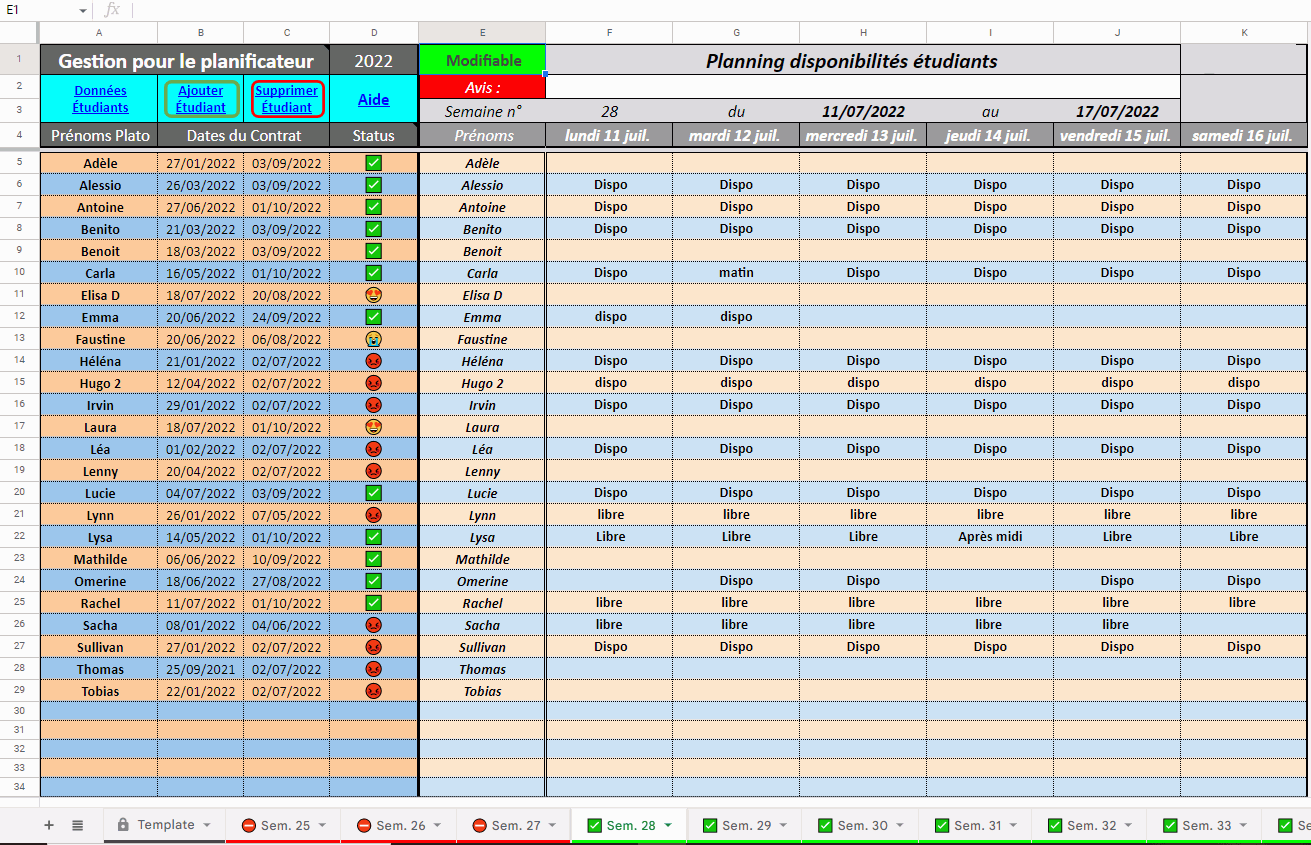This screenshot has width=1311, height=845.
Task: Click Lynn's angry face status icon
Action: [x=374, y=515]
